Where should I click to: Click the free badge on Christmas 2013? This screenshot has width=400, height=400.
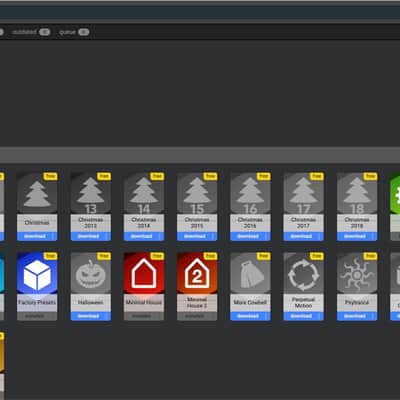(x=104, y=176)
